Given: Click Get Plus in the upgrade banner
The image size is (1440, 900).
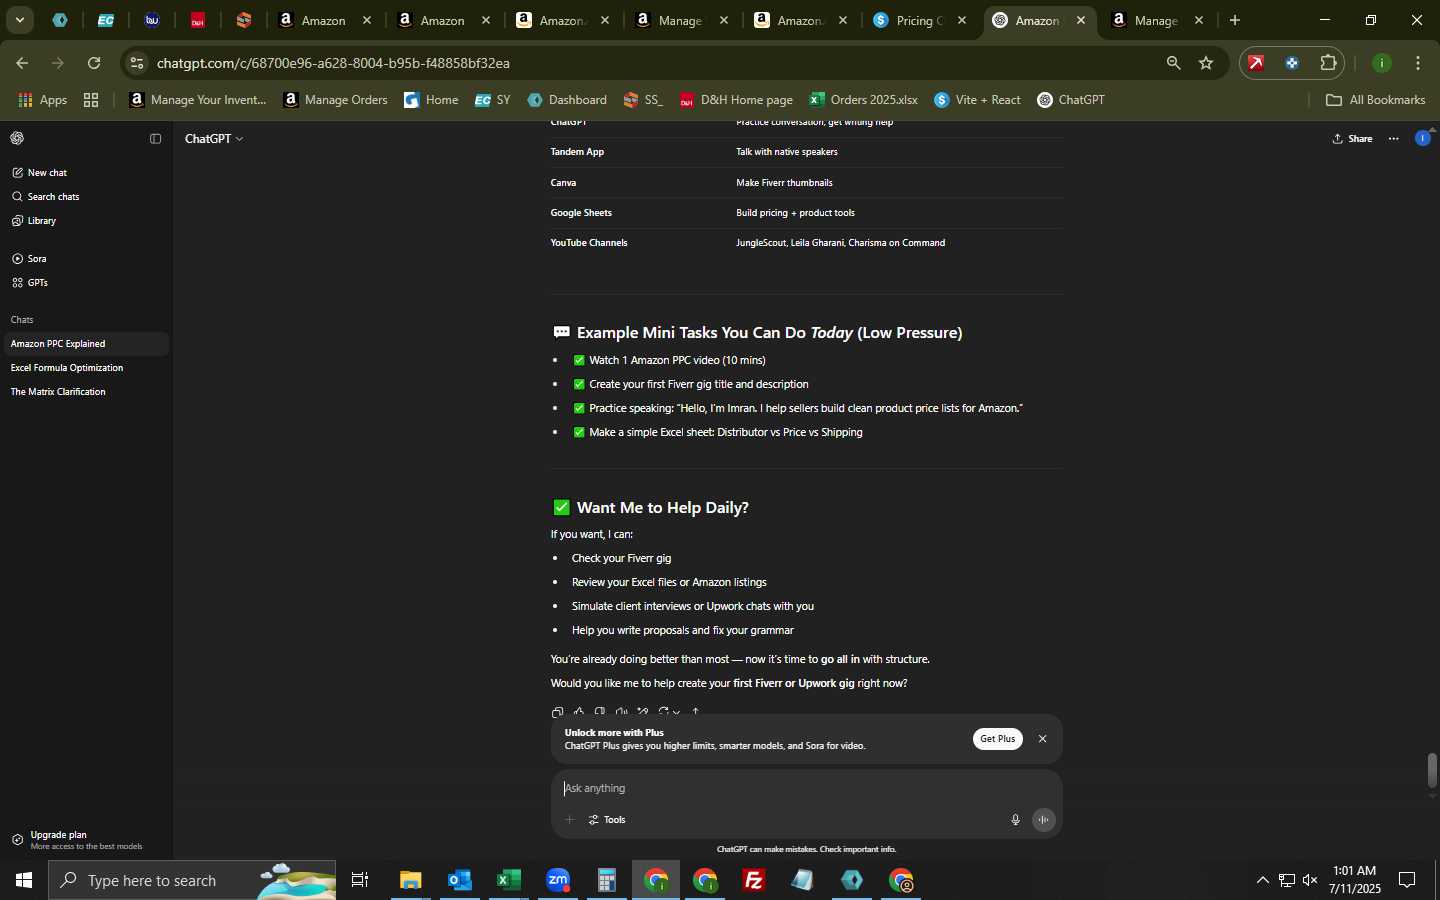Looking at the screenshot, I should tap(997, 739).
